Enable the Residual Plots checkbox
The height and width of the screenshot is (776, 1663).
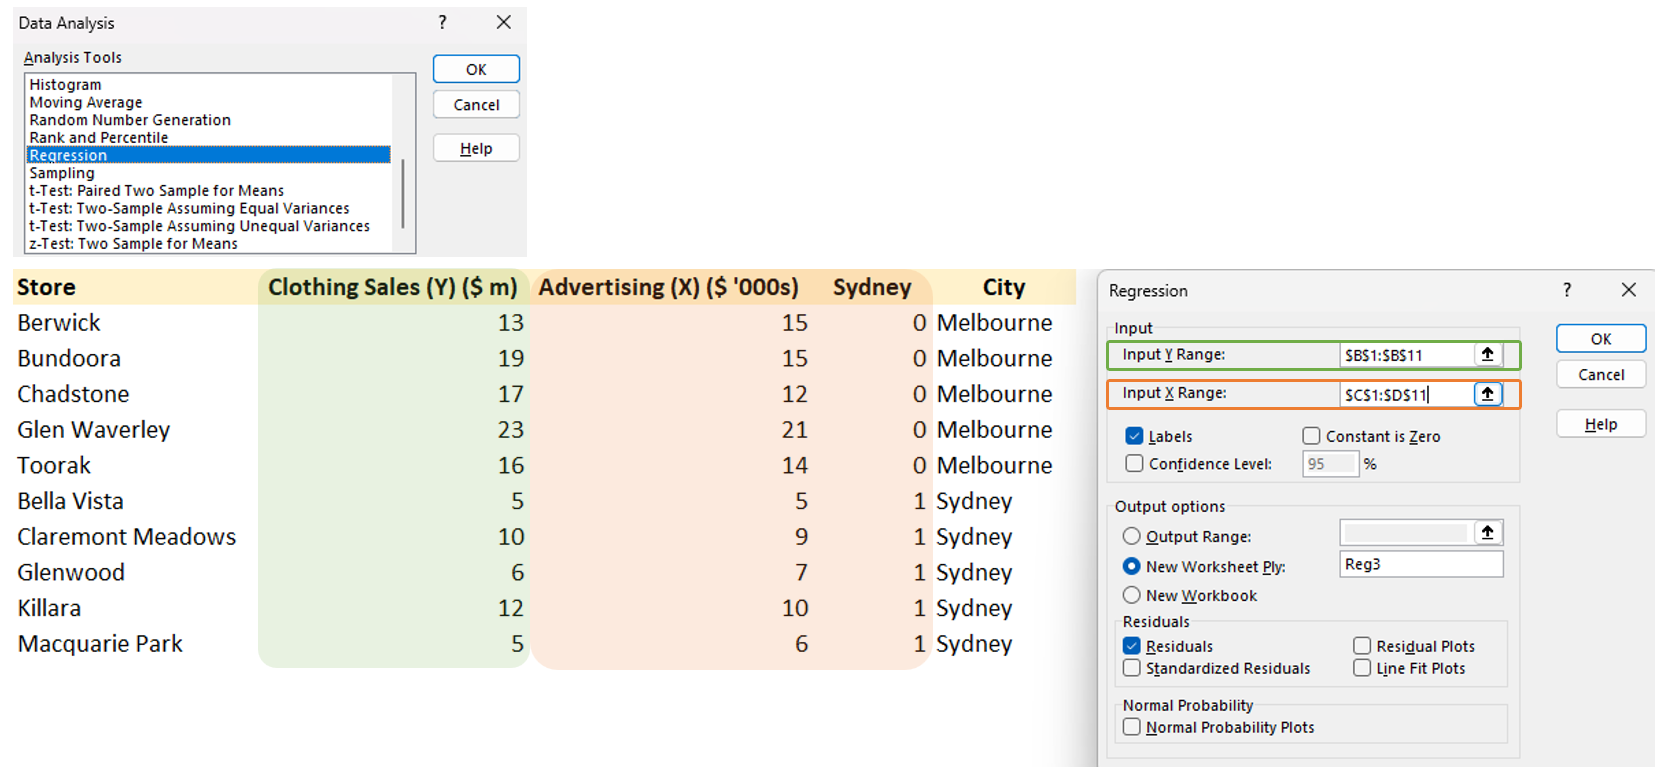click(x=1362, y=646)
